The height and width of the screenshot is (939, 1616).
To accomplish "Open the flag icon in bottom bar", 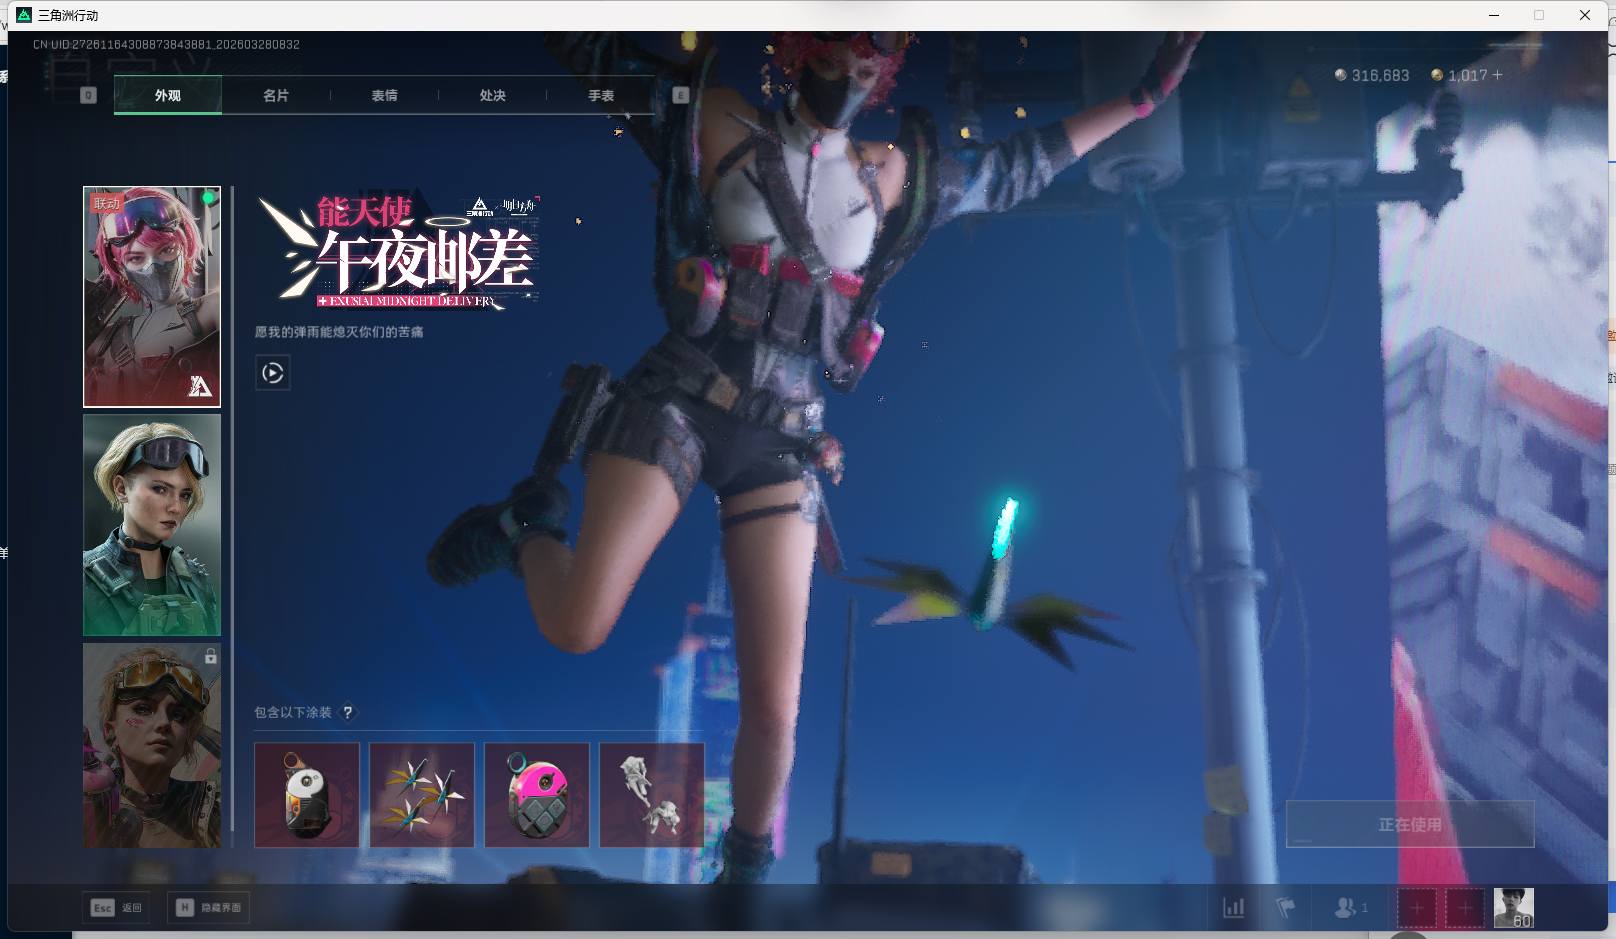I will coord(1285,908).
